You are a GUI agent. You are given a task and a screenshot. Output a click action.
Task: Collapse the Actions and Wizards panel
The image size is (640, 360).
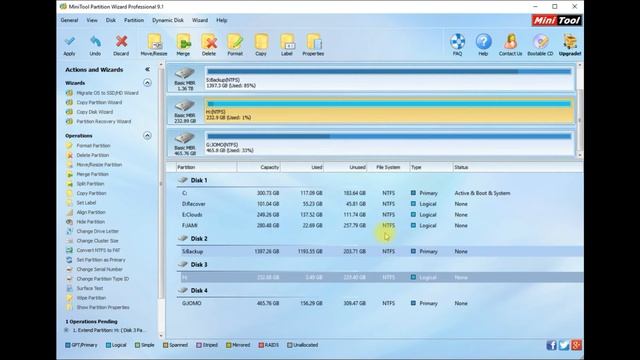pyautogui.click(x=147, y=69)
